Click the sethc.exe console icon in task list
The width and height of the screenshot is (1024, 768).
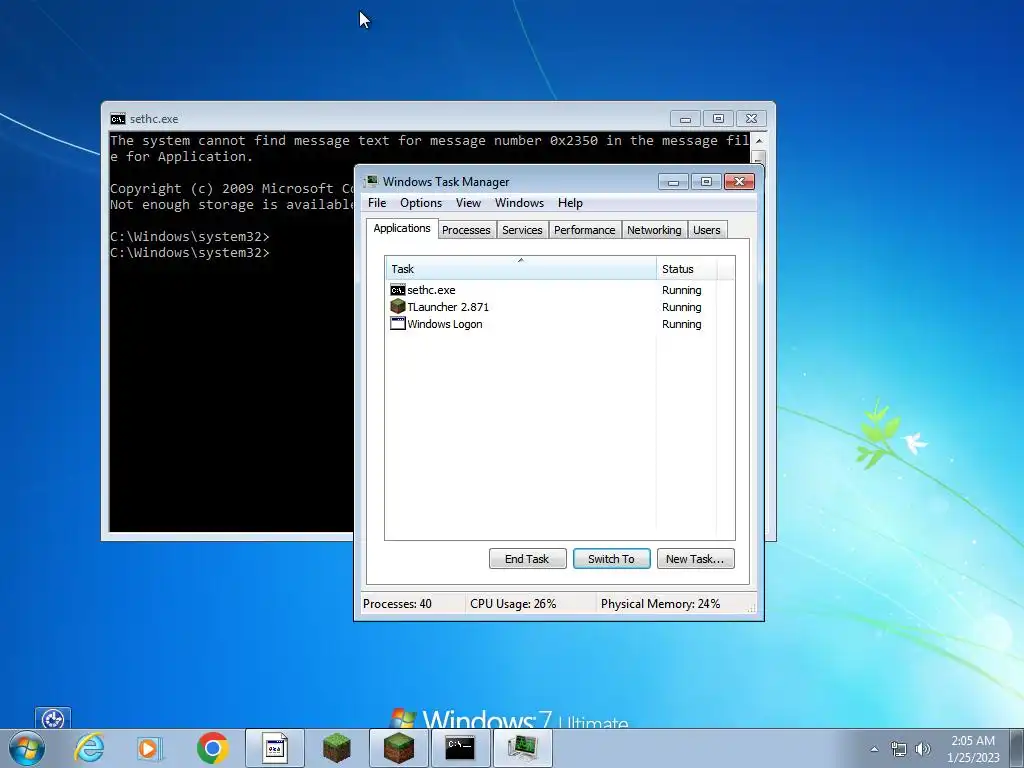[x=398, y=290]
